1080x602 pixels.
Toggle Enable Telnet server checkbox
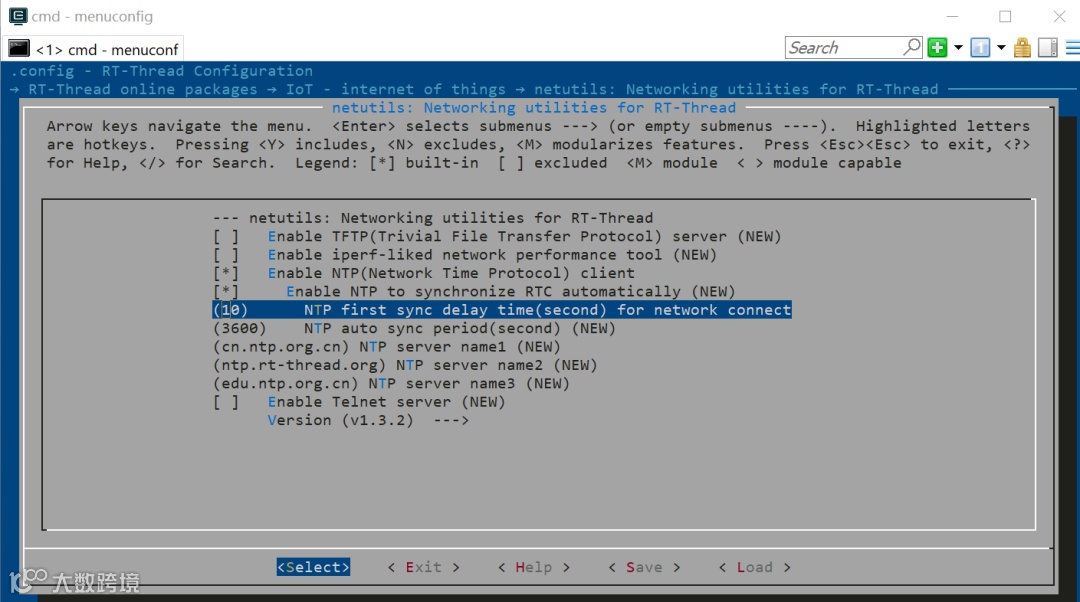[226, 402]
